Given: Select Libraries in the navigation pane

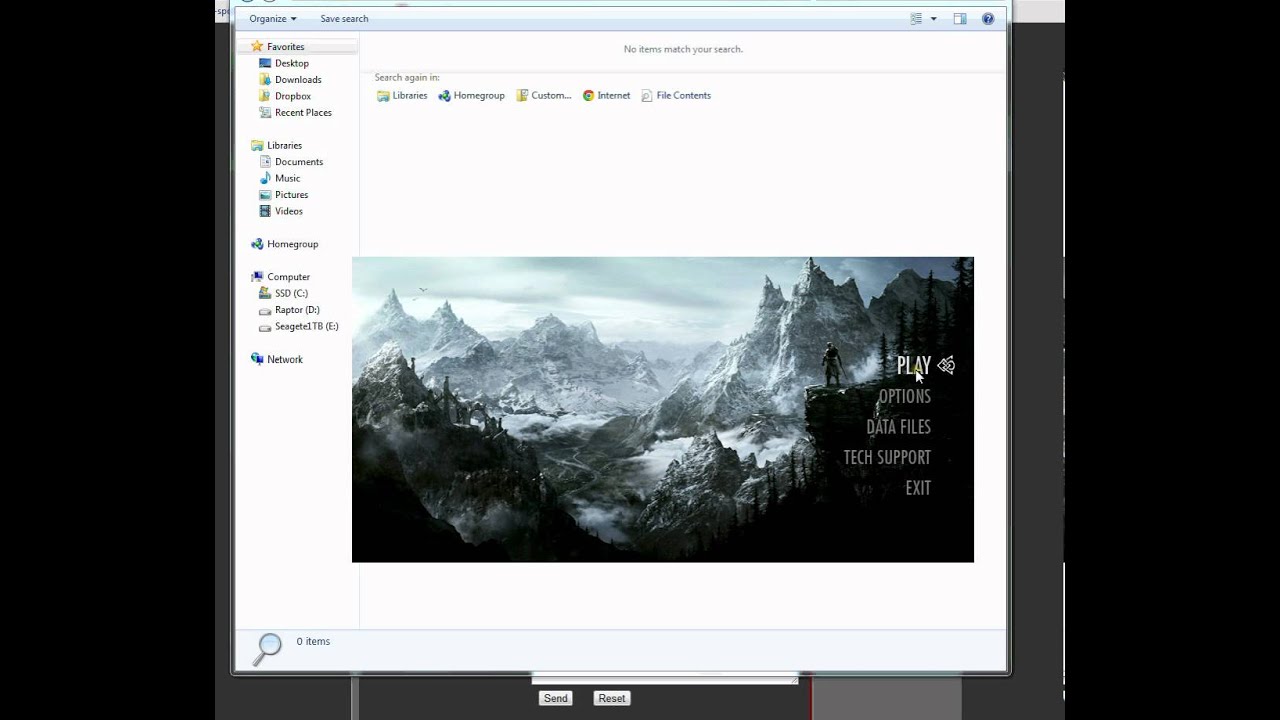Looking at the screenshot, I should [284, 145].
